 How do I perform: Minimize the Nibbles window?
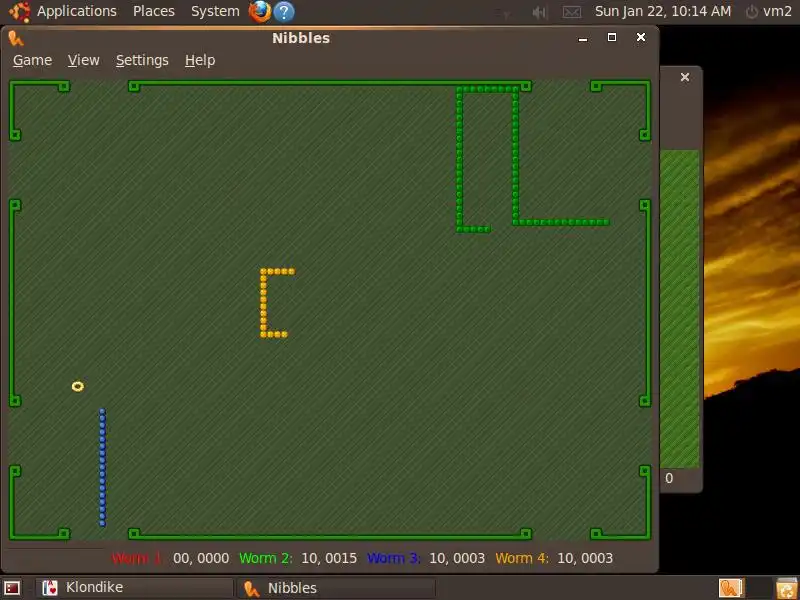(583, 38)
